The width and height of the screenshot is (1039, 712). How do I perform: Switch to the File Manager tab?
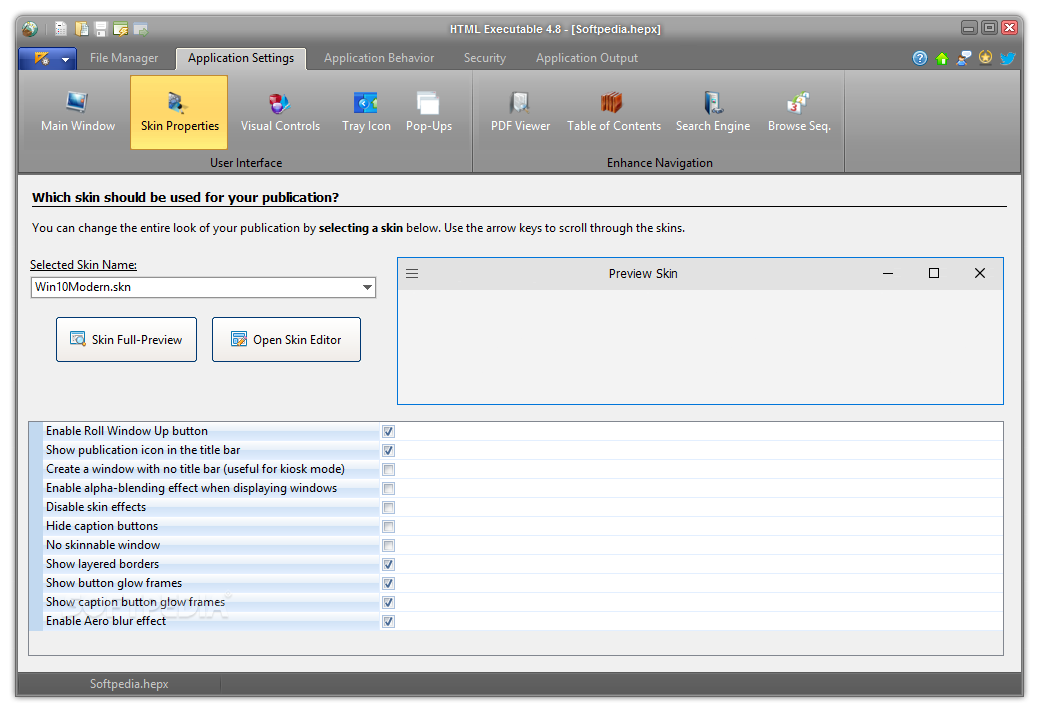coord(124,58)
